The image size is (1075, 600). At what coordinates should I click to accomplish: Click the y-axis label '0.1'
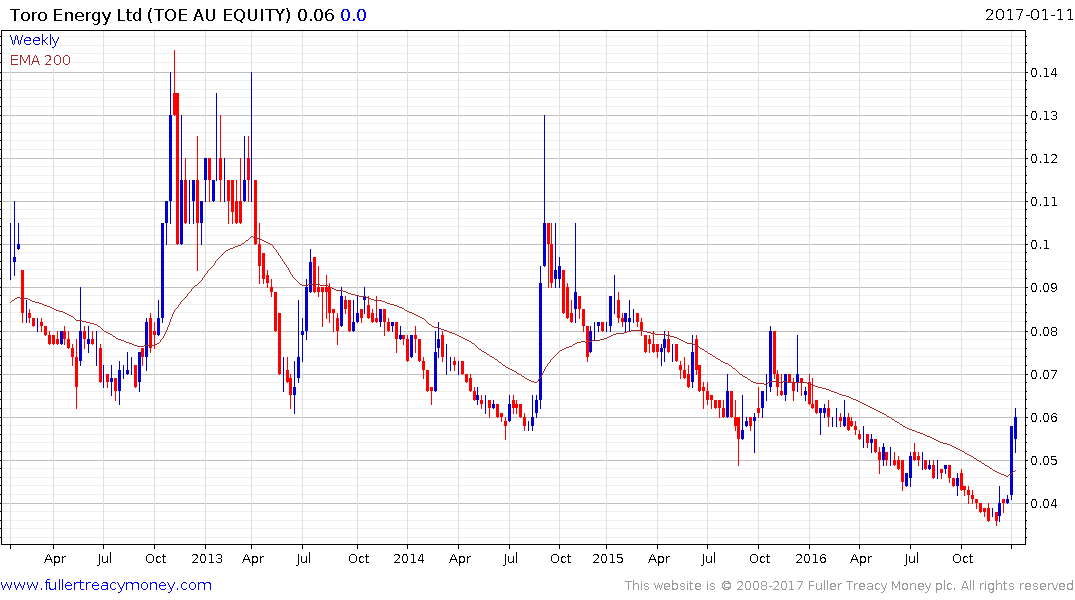click(1040, 245)
